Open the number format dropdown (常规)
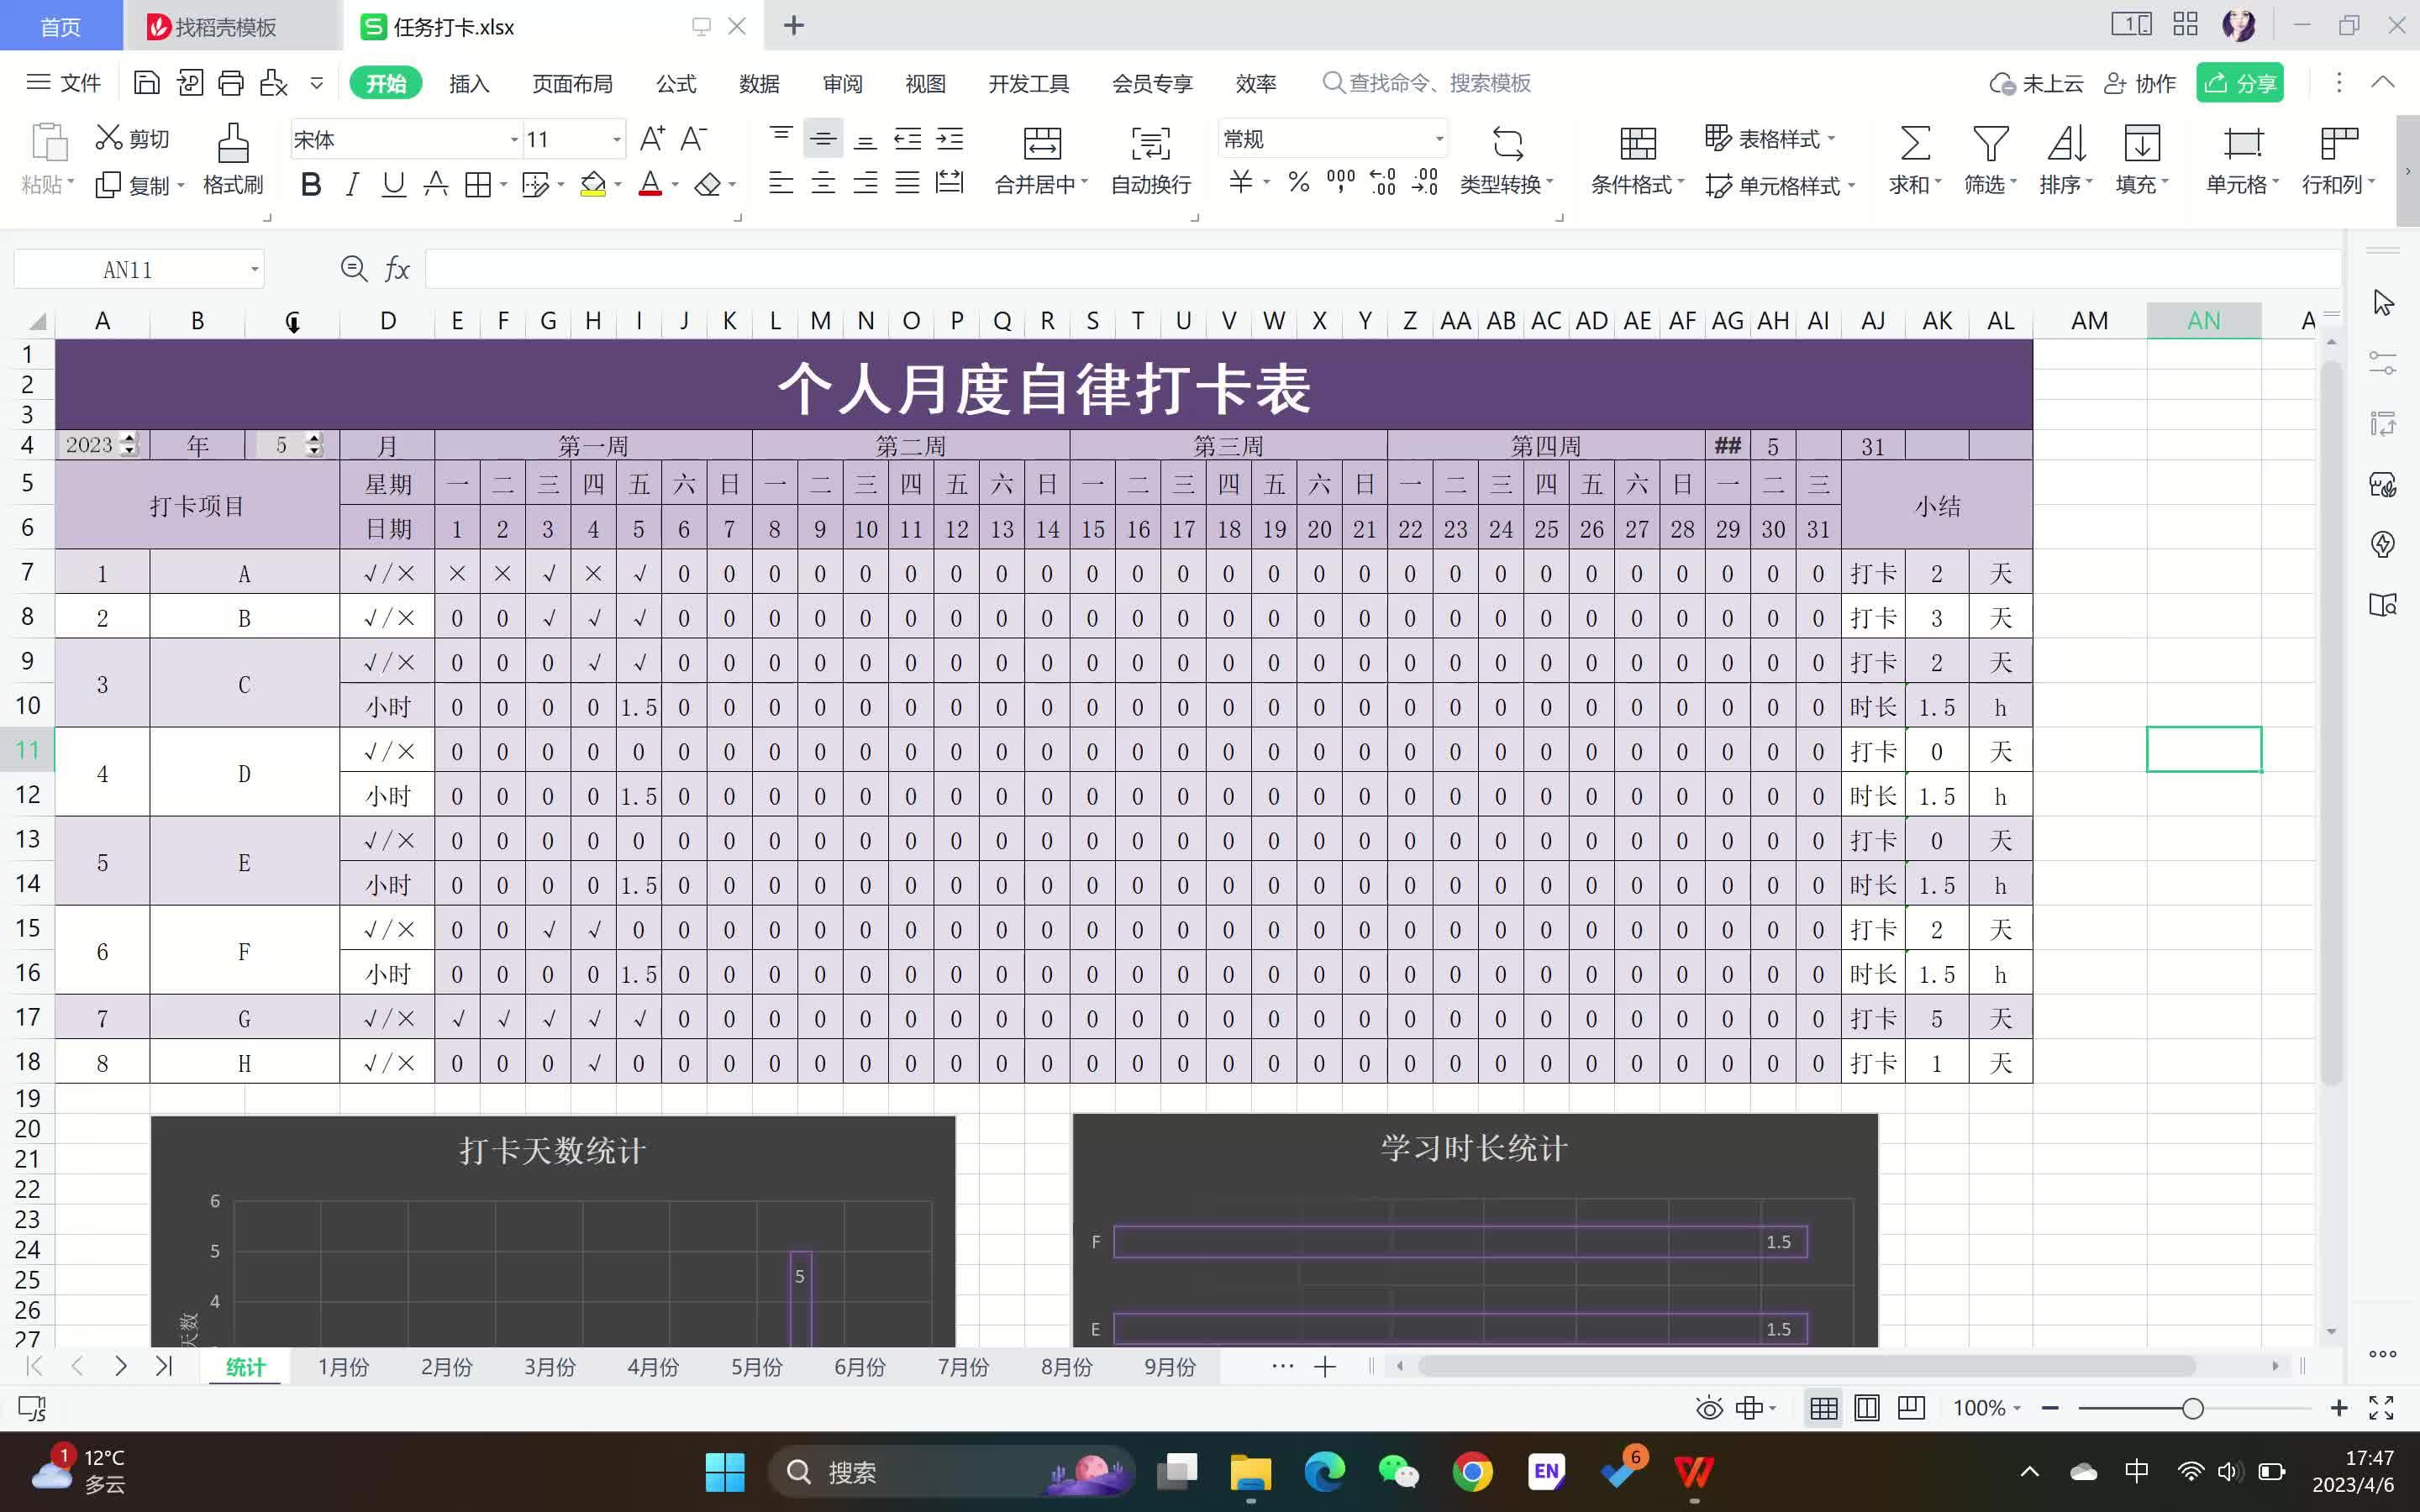This screenshot has width=2420, height=1512. point(1439,139)
